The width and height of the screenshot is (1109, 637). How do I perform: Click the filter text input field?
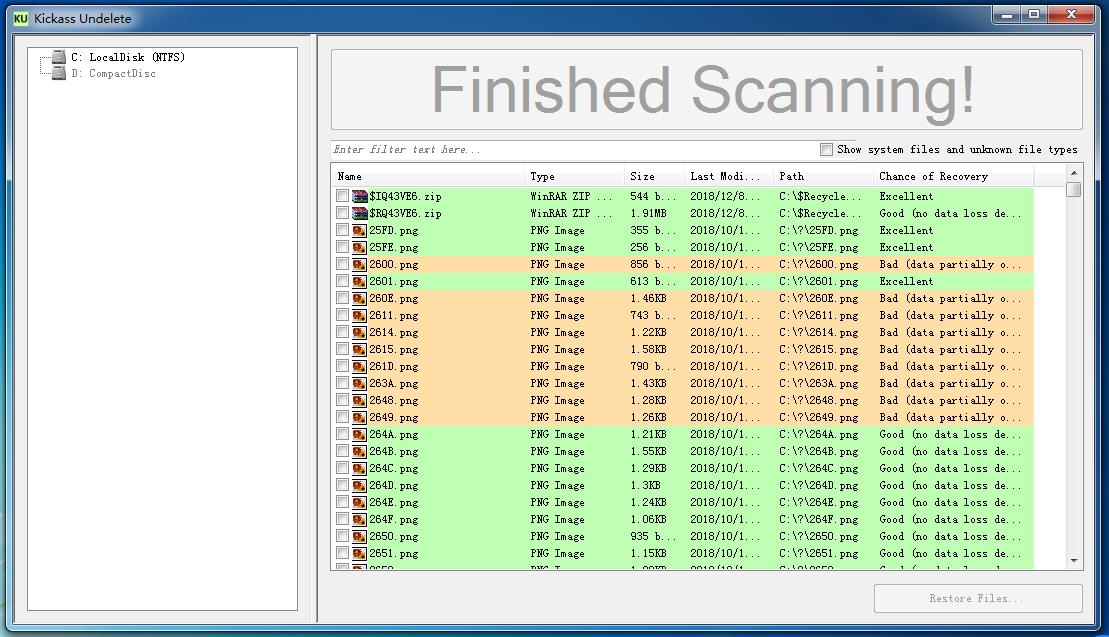coord(574,149)
